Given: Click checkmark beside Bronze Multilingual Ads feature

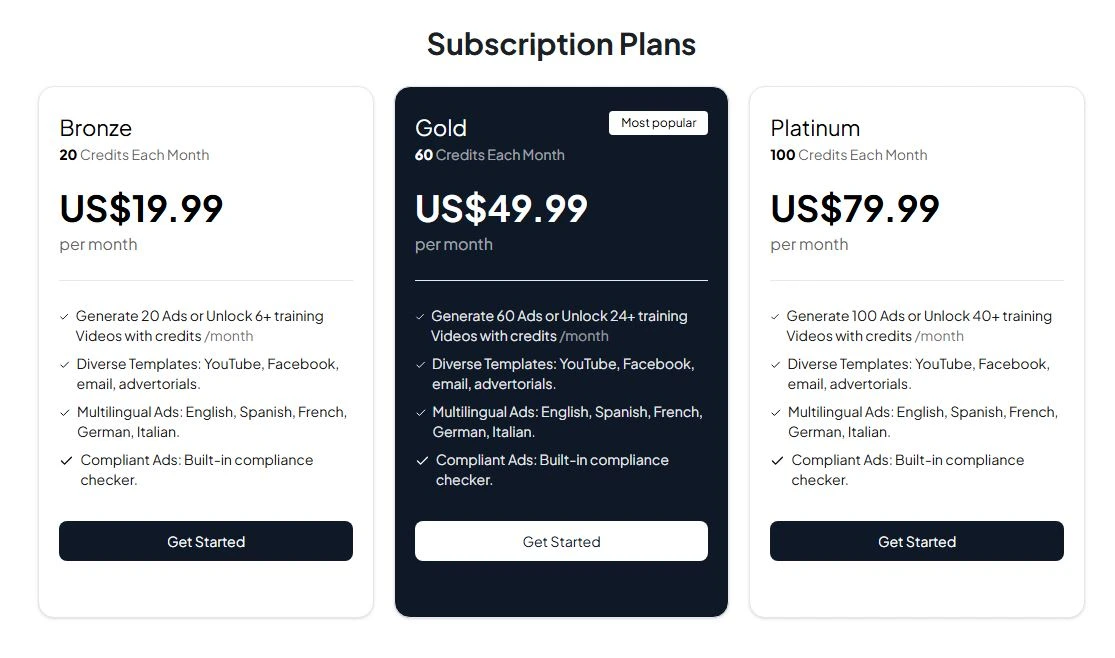Looking at the screenshot, I should (65, 413).
